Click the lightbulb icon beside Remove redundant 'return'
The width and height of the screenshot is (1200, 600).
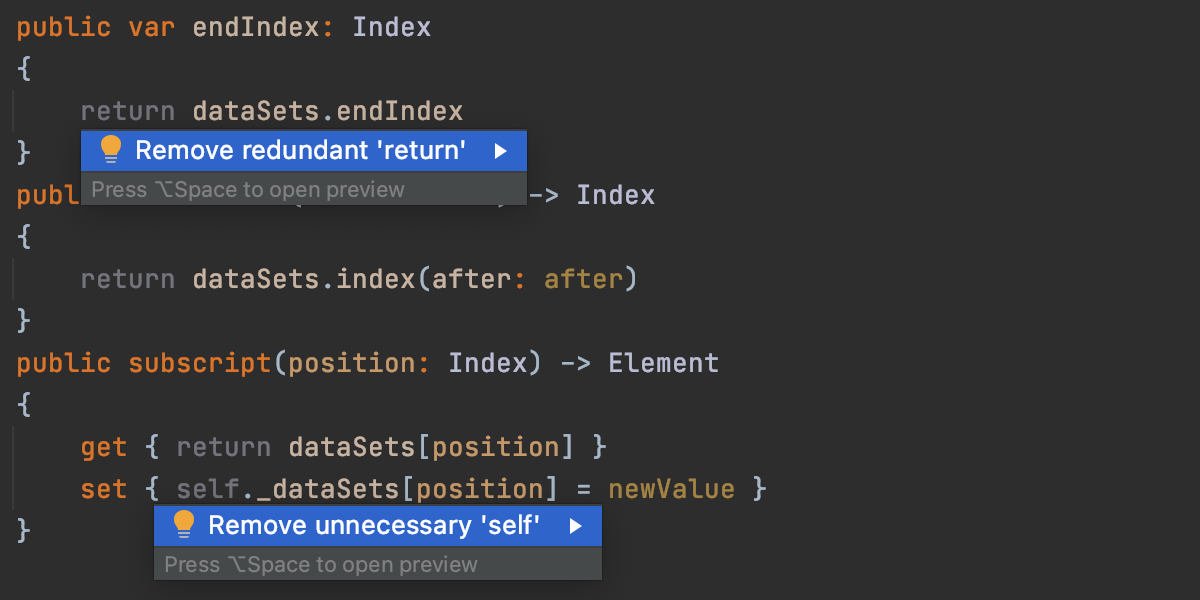pyautogui.click(x=110, y=150)
